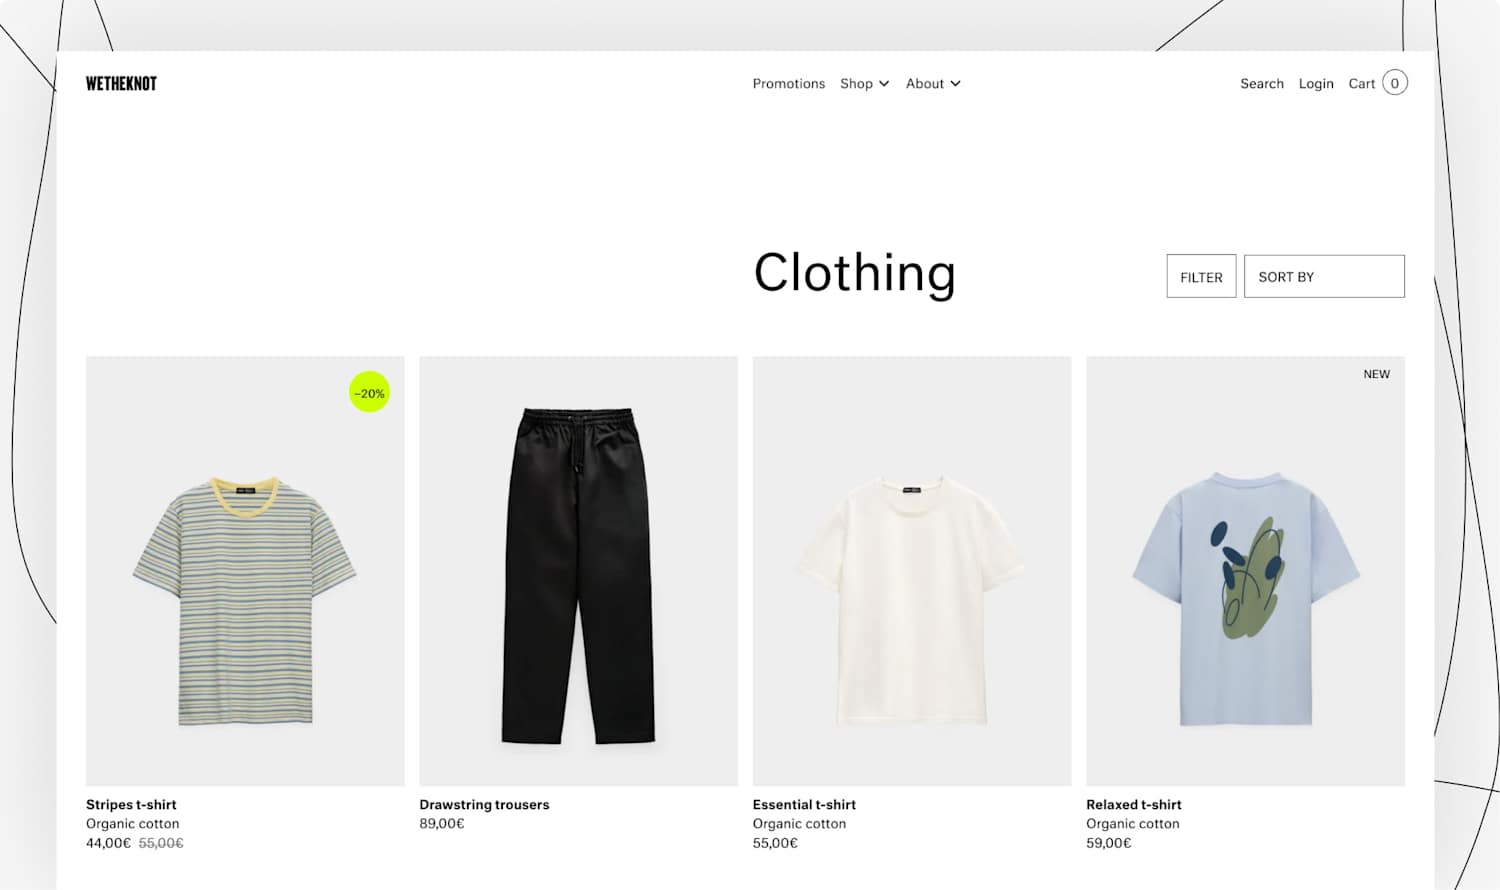Open the Cart link

tap(1361, 84)
